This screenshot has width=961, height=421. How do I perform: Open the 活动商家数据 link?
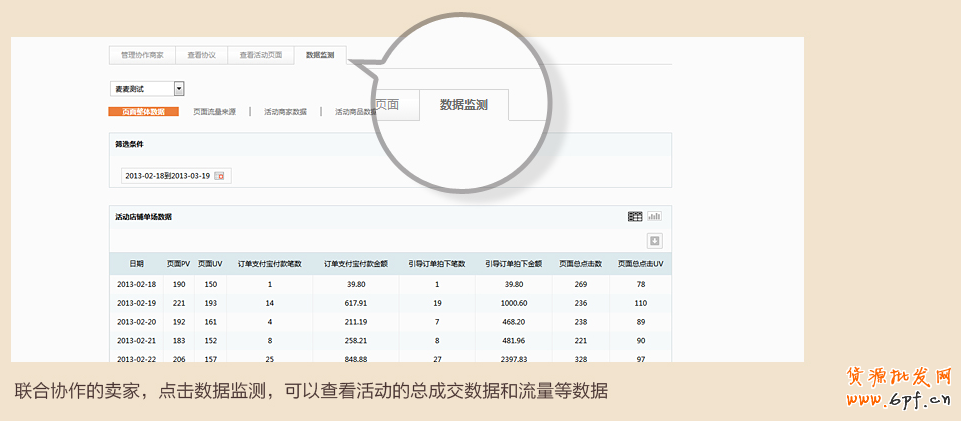coord(285,112)
